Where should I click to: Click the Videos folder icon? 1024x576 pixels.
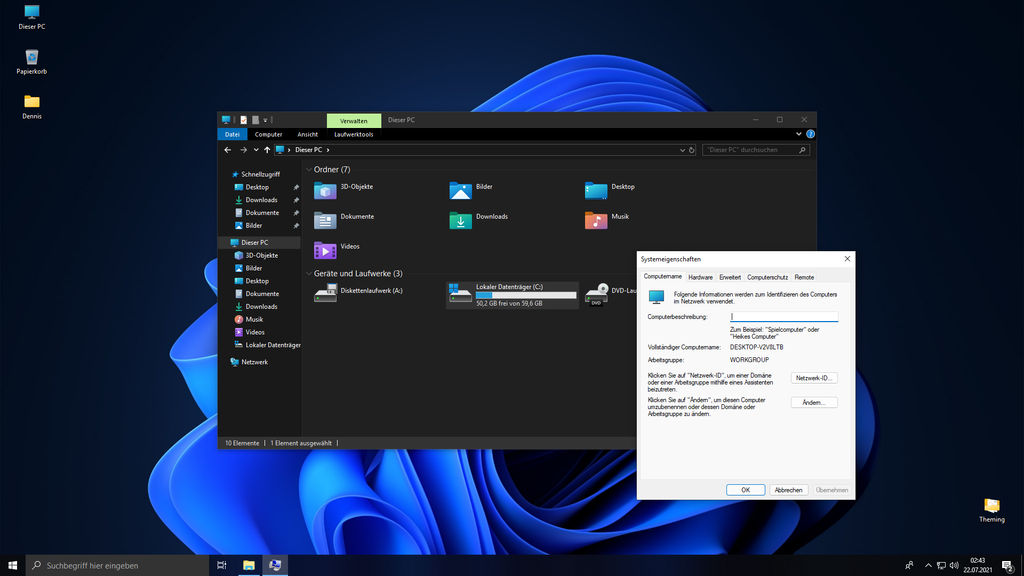tap(325, 247)
